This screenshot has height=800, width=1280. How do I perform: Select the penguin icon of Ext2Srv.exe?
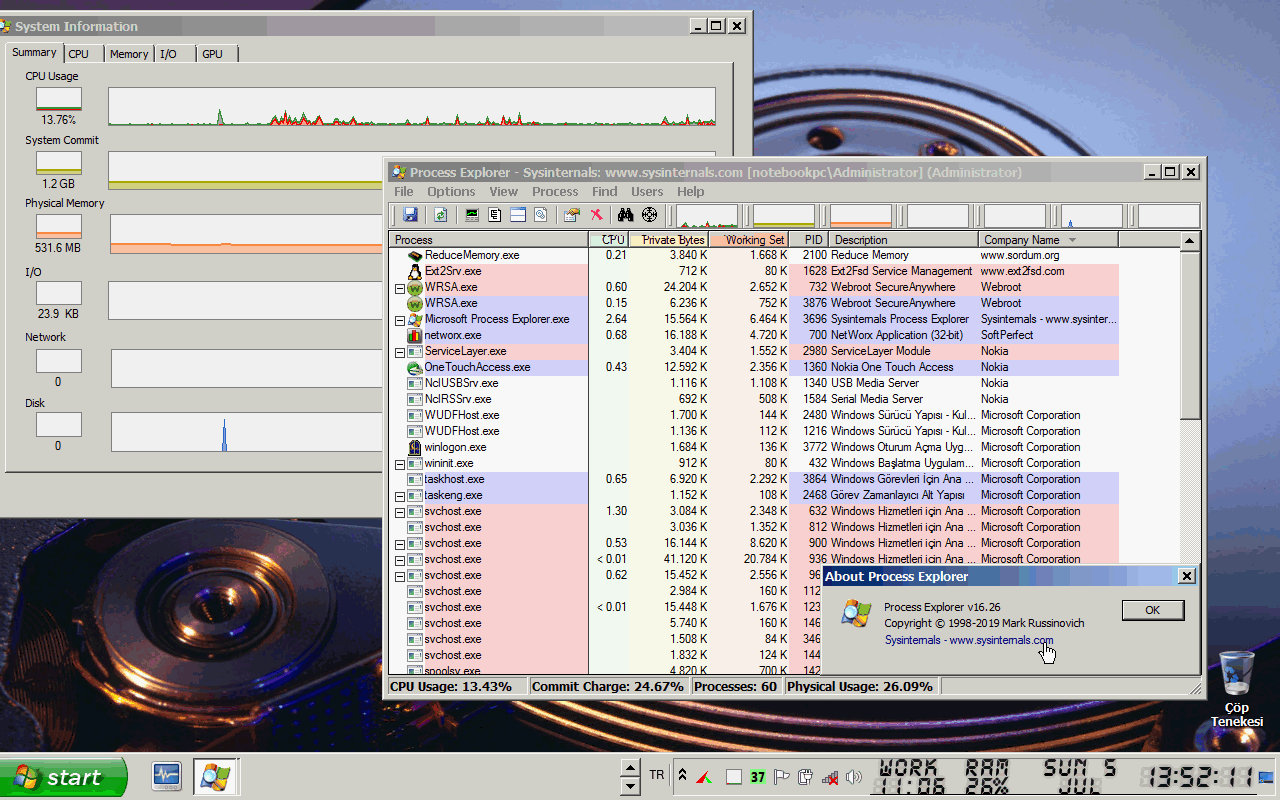416,271
